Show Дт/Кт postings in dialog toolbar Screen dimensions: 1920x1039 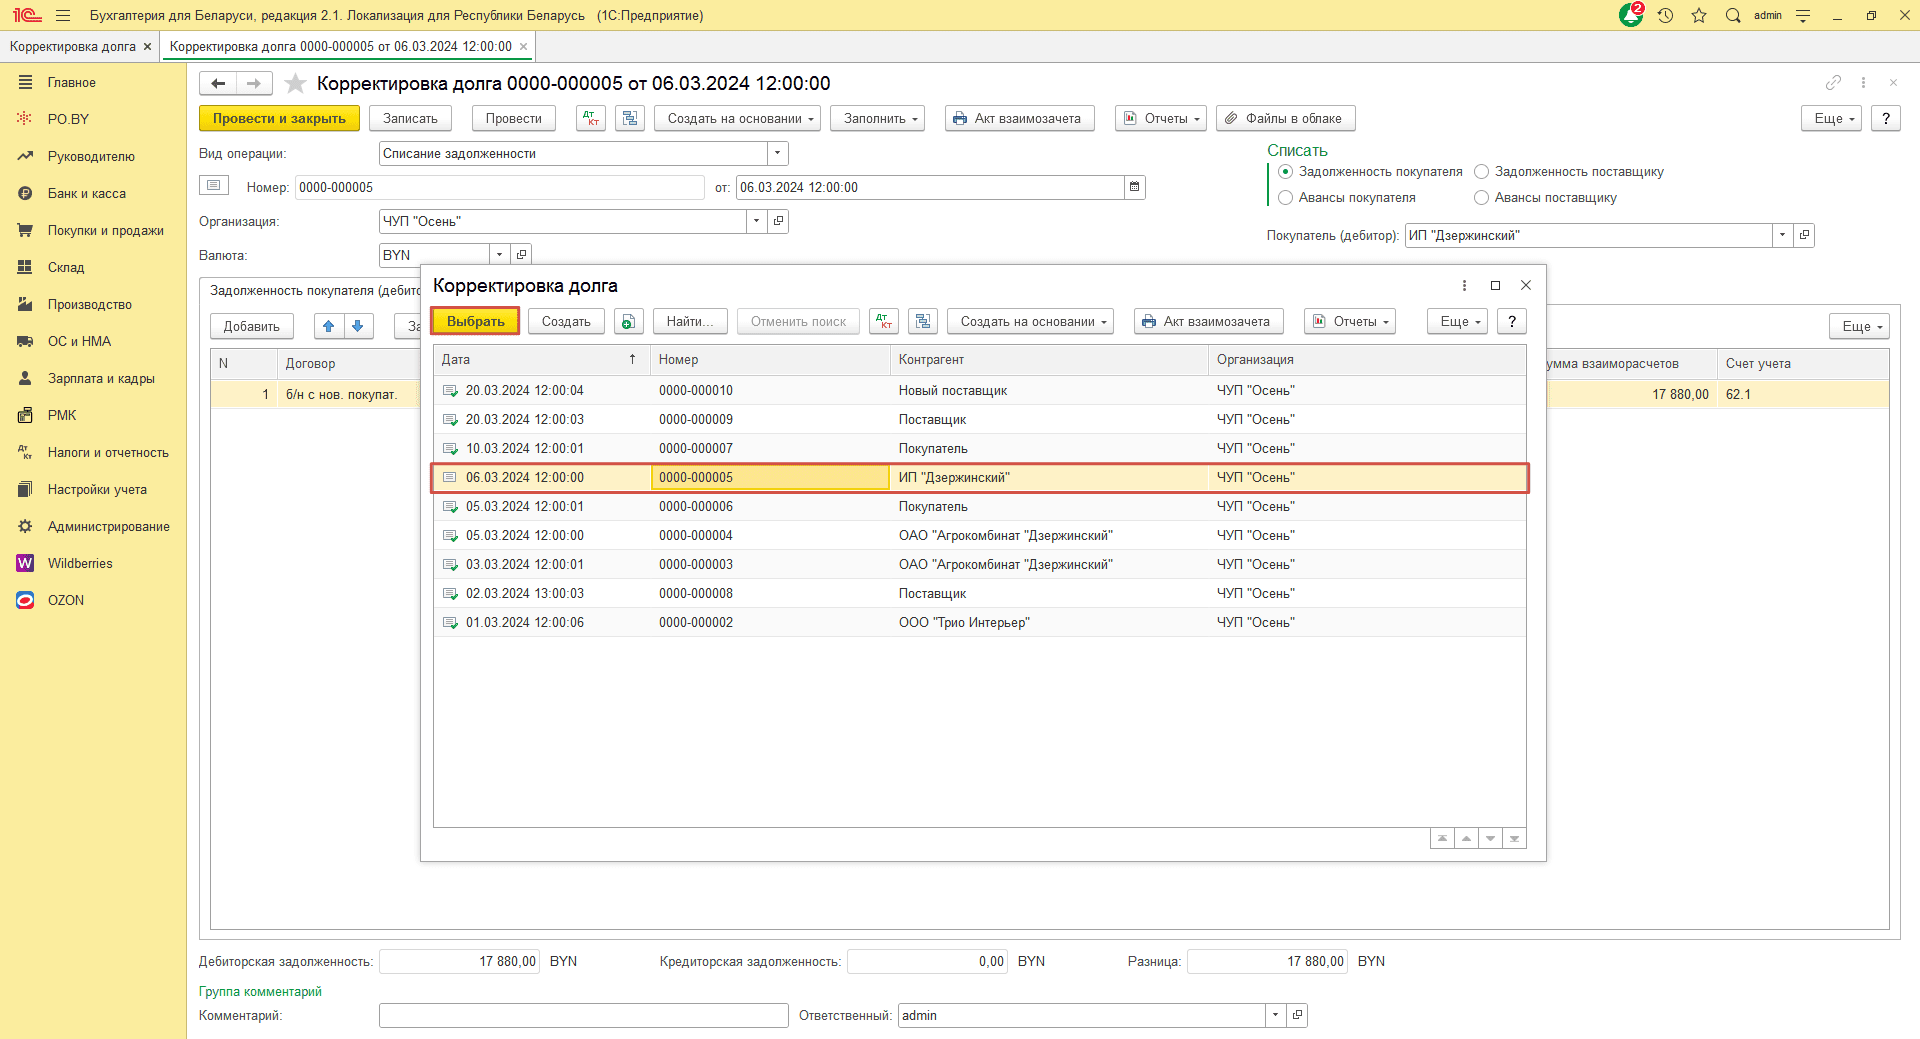coord(884,321)
